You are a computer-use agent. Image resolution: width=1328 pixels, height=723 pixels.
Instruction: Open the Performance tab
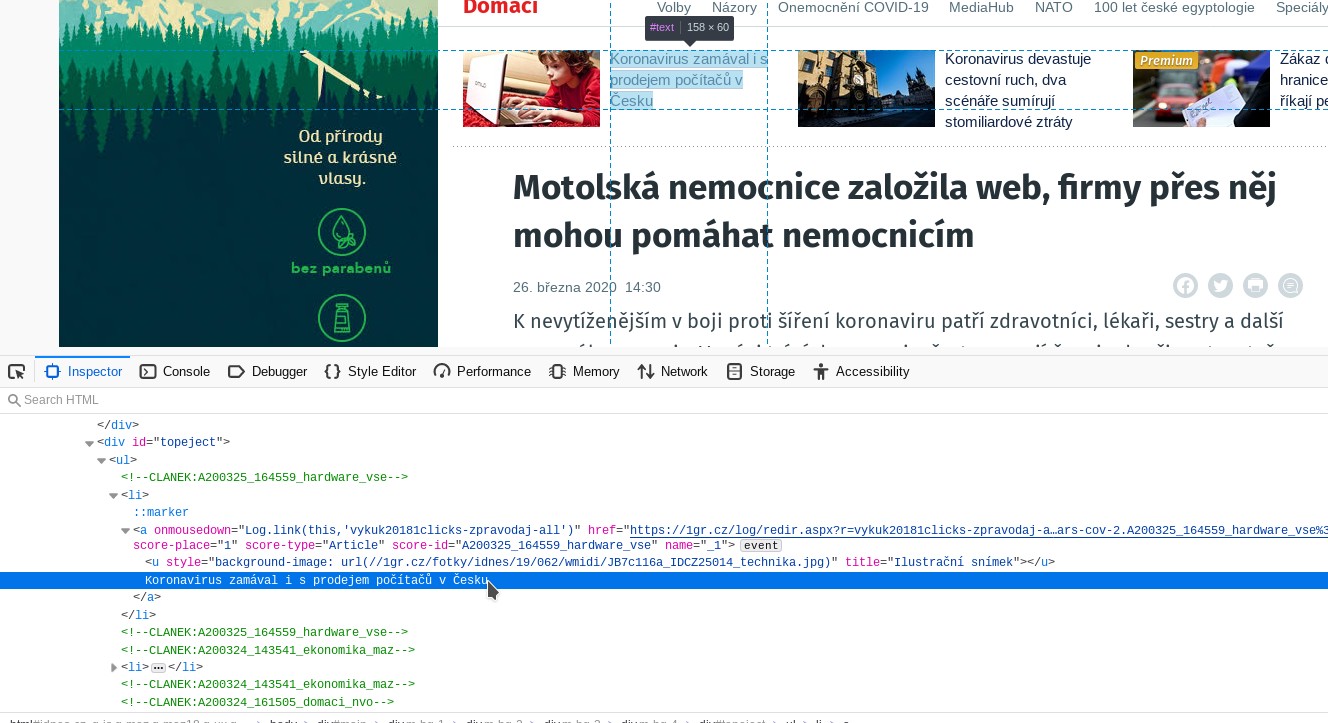(482, 372)
